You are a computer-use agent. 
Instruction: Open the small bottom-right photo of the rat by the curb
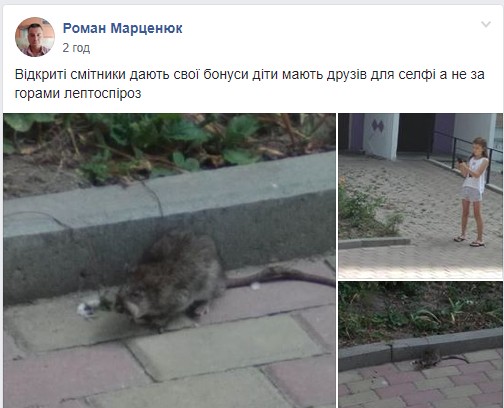point(420,344)
